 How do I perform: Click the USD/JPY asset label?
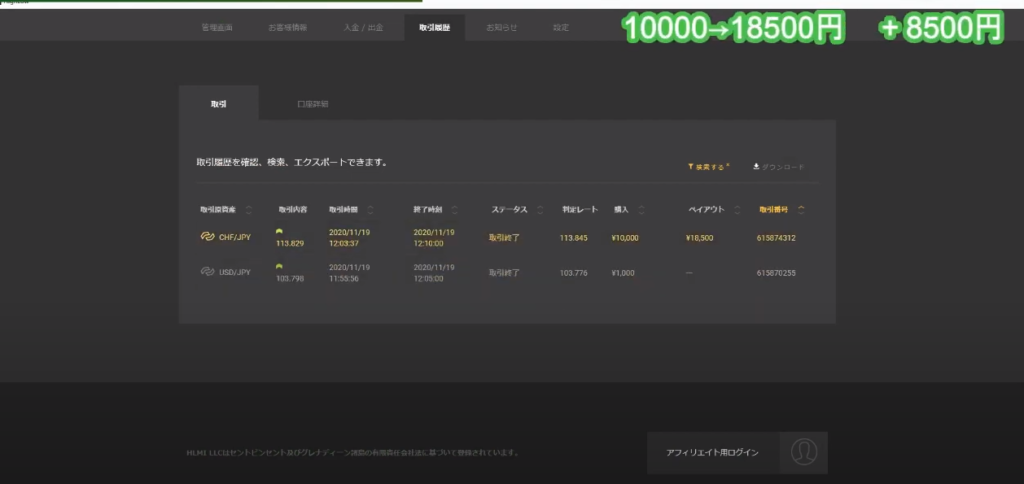[235, 272]
